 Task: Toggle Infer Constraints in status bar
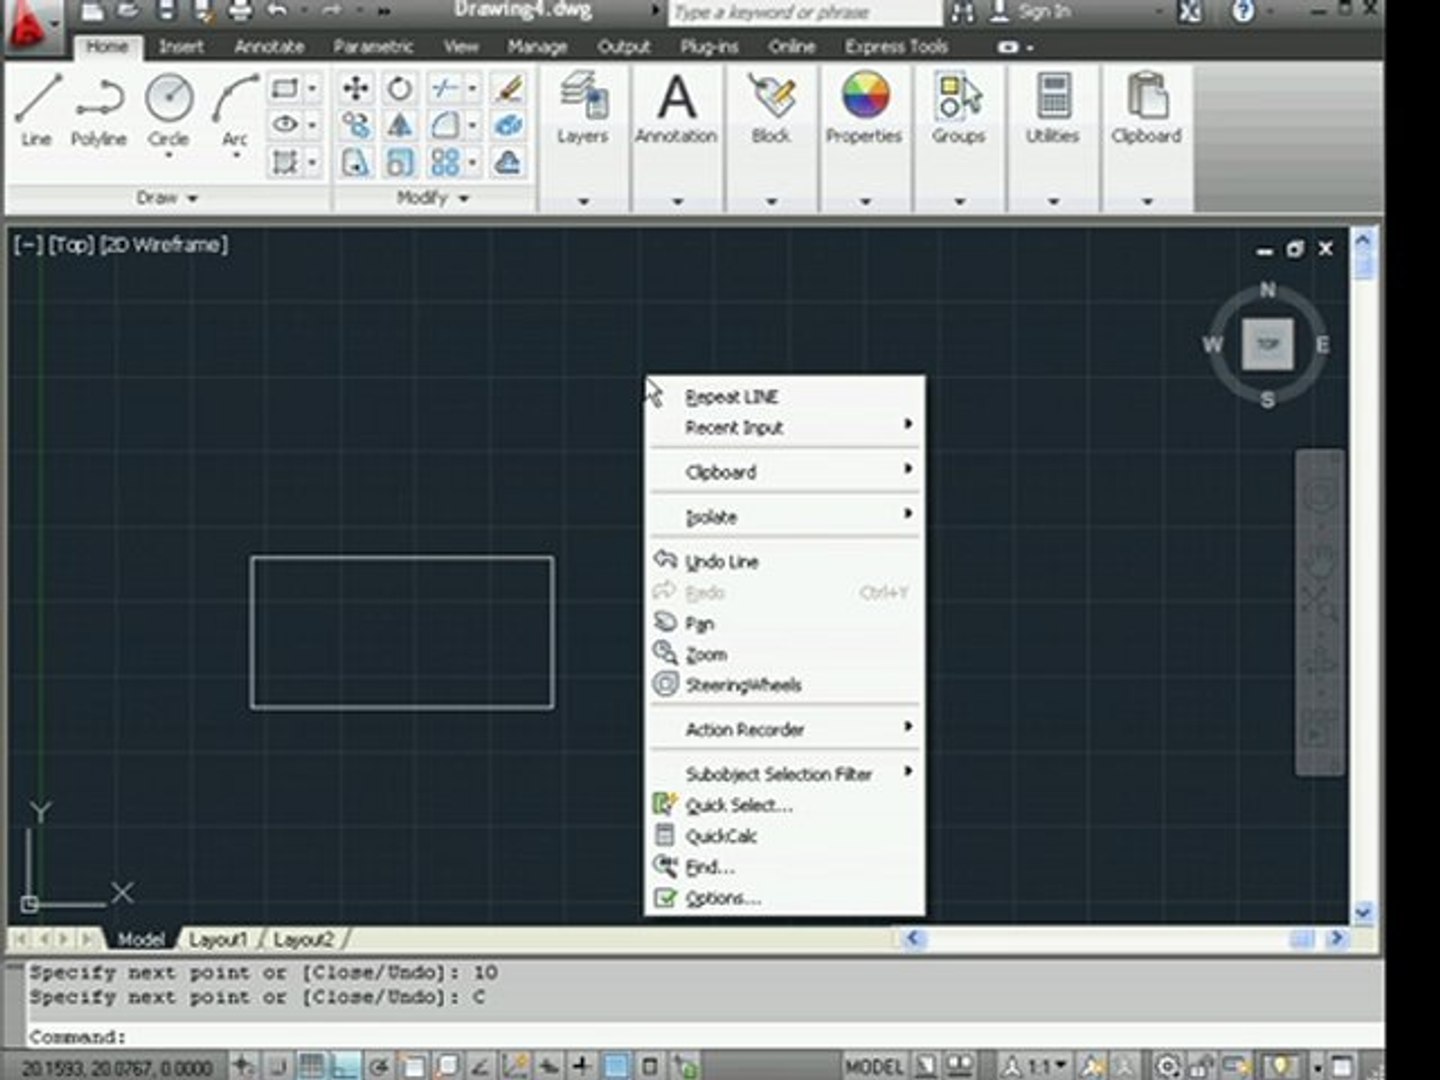click(245, 1066)
